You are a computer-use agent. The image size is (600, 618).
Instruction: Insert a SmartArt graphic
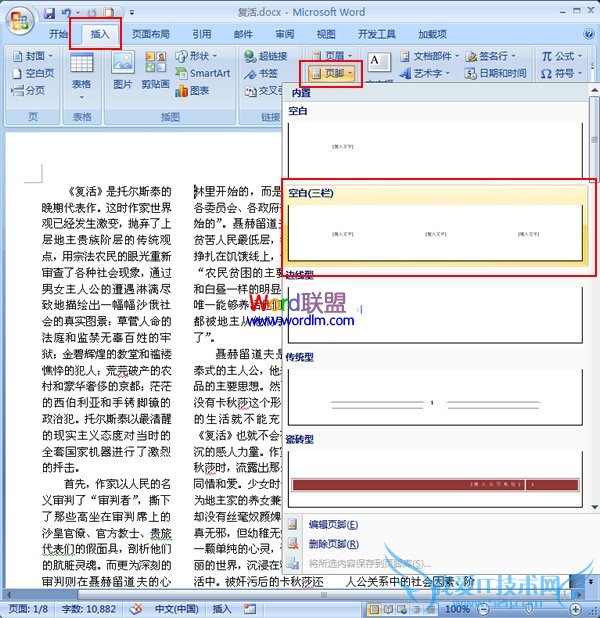tap(203, 73)
